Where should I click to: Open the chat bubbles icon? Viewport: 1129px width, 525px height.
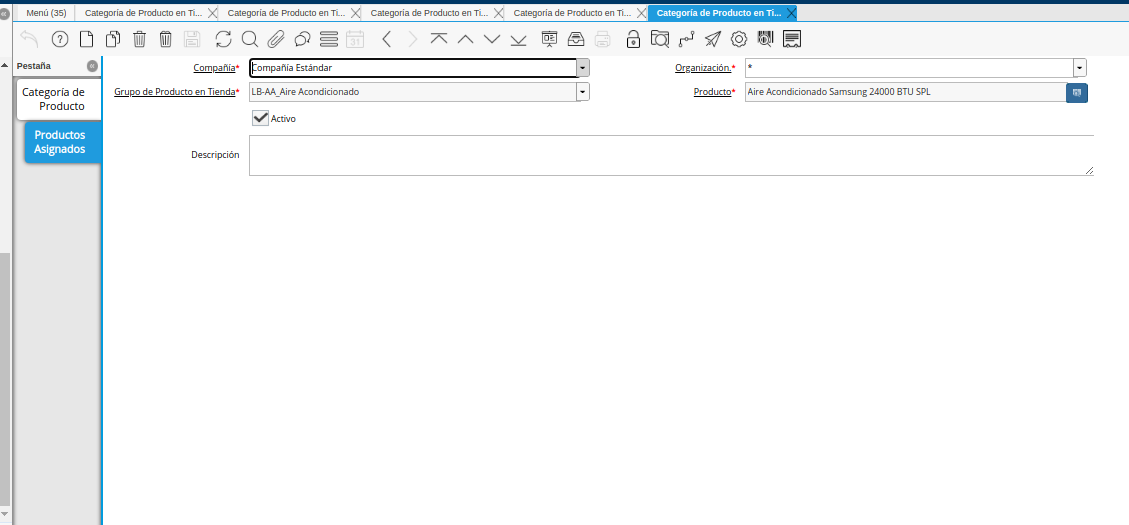[x=301, y=39]
